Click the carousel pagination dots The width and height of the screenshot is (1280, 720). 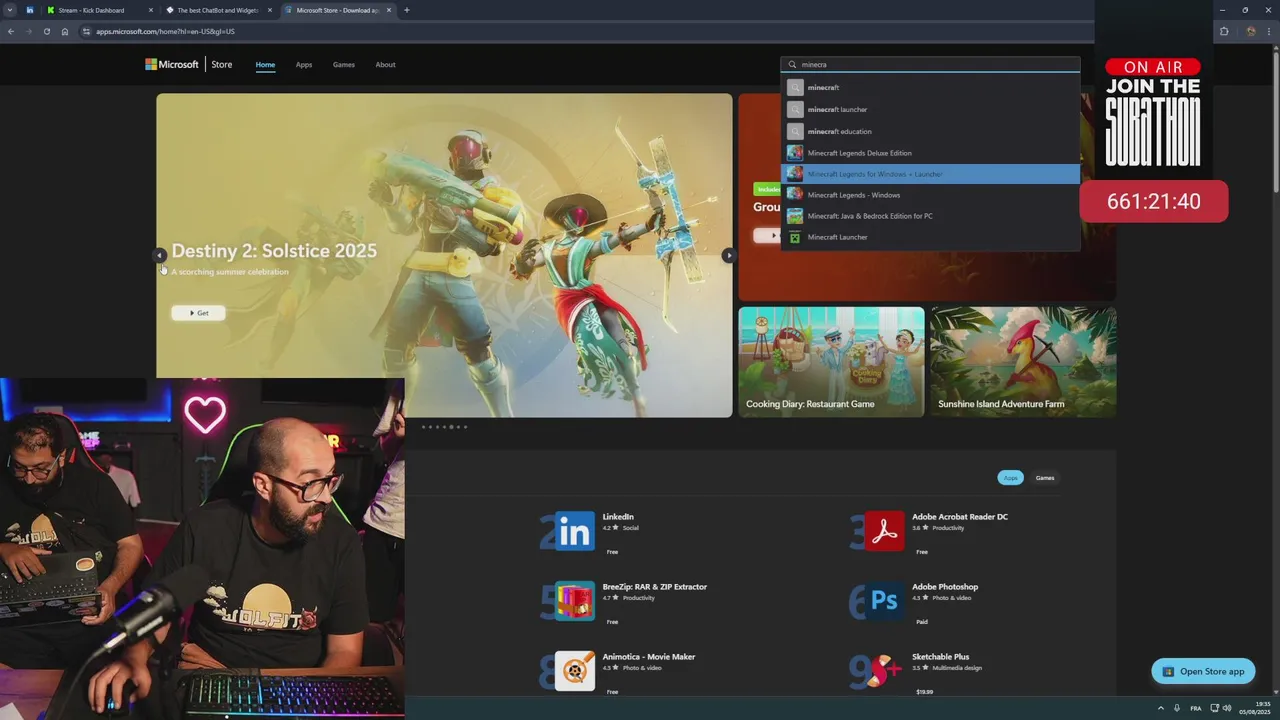click(444, 427)
